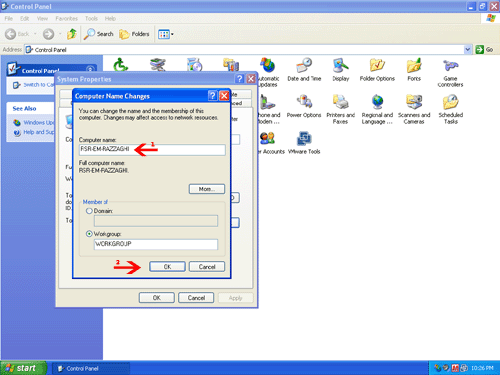Open Phone and Modem Options icon
The height and width of the screenshot is (375, 500).
click(270, 109)
